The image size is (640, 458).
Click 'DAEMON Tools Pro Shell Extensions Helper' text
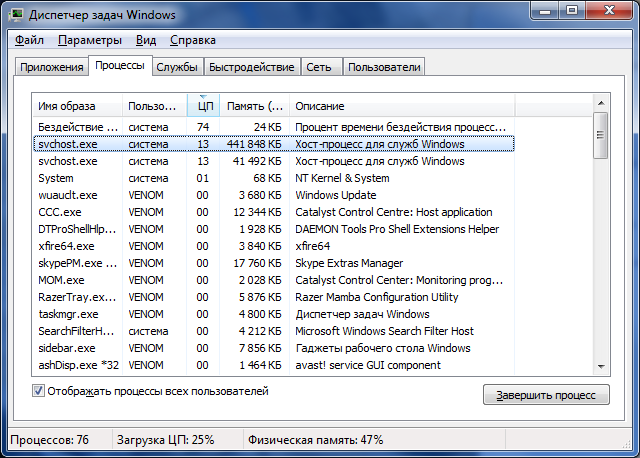pyautogui.click(x=397, y=229)
